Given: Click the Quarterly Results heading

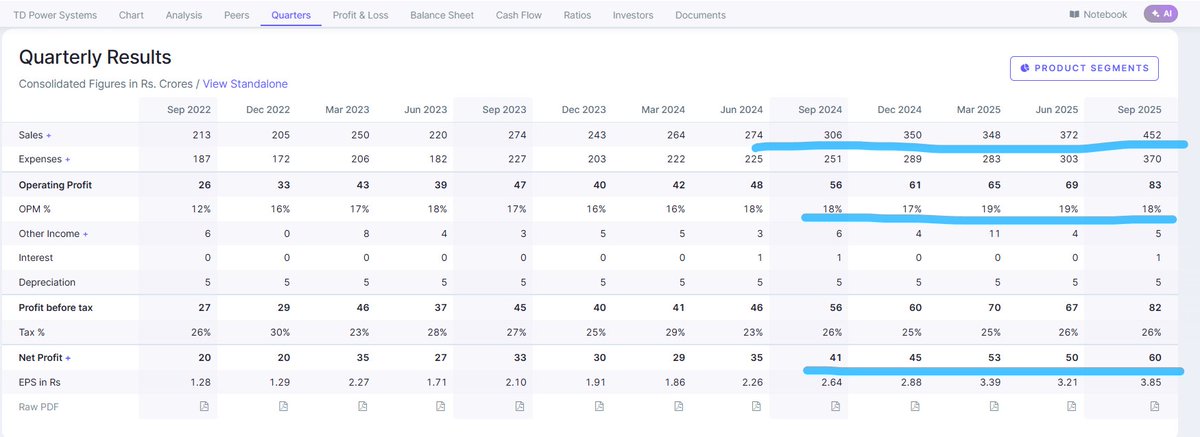Looking at the screenshot, I should (95, 57).
